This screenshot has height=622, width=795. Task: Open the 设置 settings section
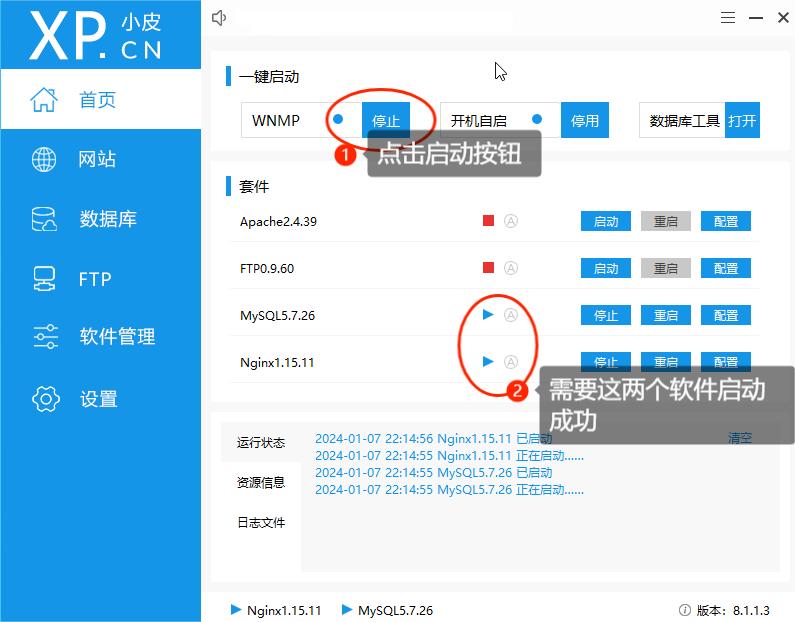coord(100,399)
